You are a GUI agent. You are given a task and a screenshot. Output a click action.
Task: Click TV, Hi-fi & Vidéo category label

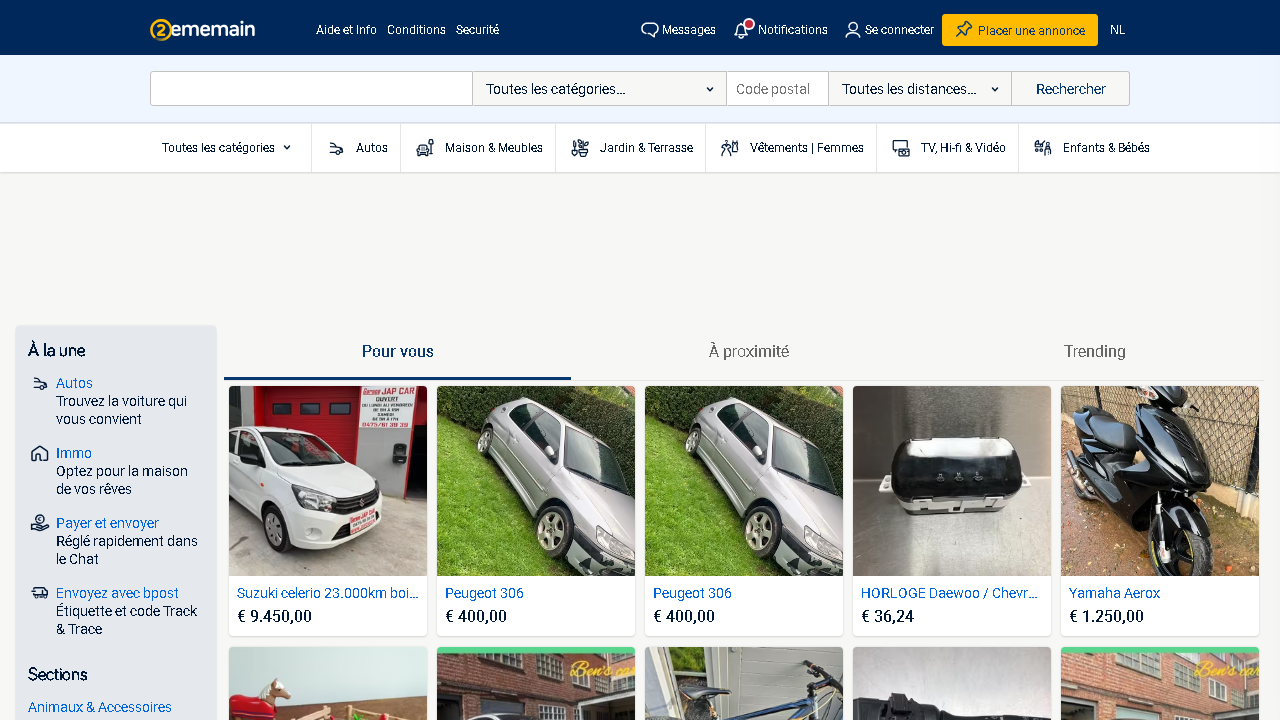pos(963,148)
